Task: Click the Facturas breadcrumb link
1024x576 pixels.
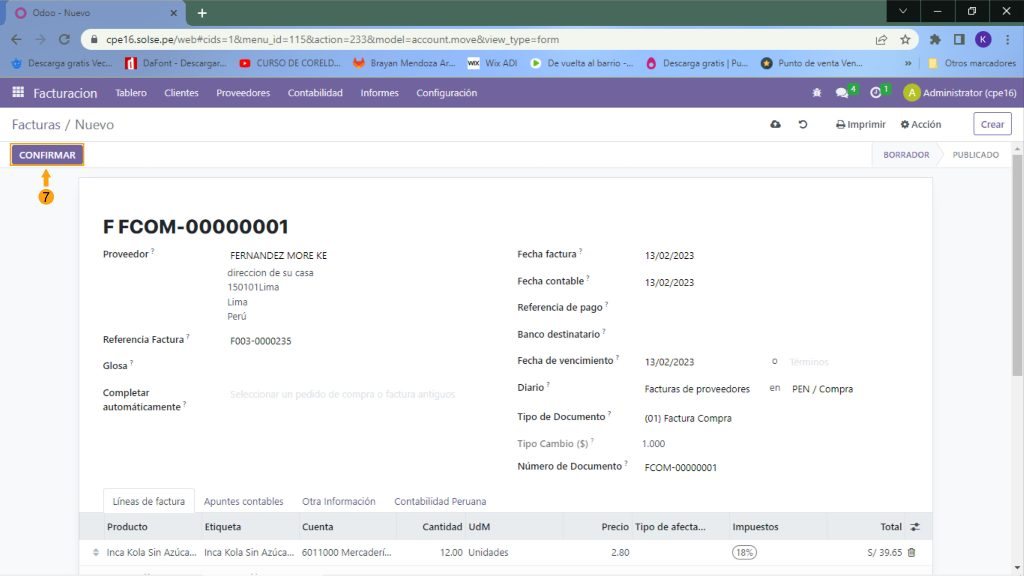Action: [36, 125]
